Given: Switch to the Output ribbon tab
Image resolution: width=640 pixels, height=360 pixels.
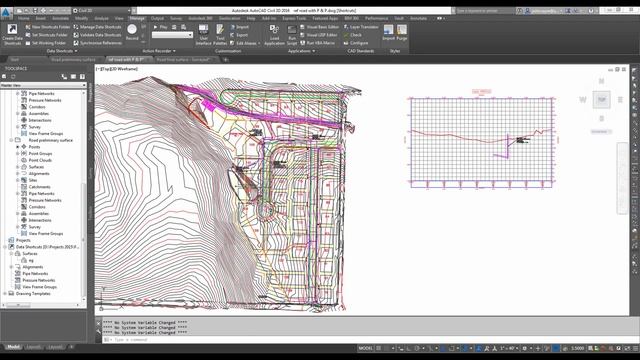Looking at the screenshot, I should tap(157, 18).
